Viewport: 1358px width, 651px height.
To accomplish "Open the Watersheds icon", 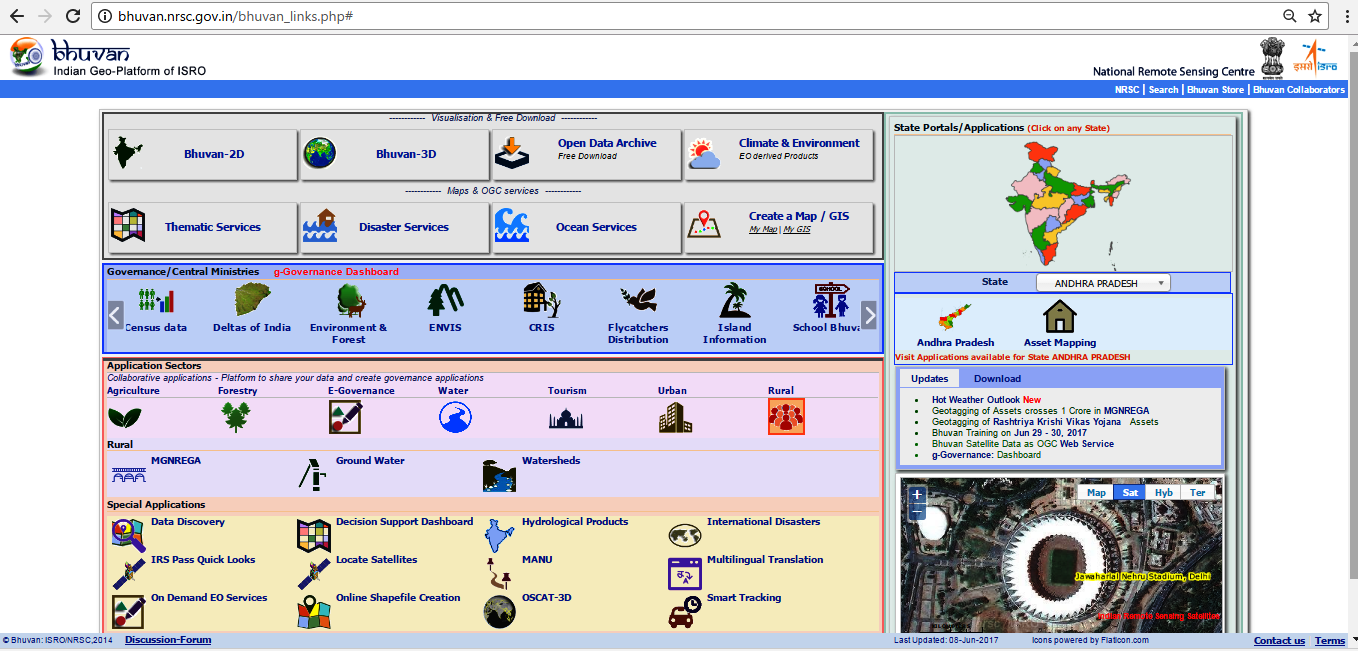I will pyautogui.click(x=499, y=475).
